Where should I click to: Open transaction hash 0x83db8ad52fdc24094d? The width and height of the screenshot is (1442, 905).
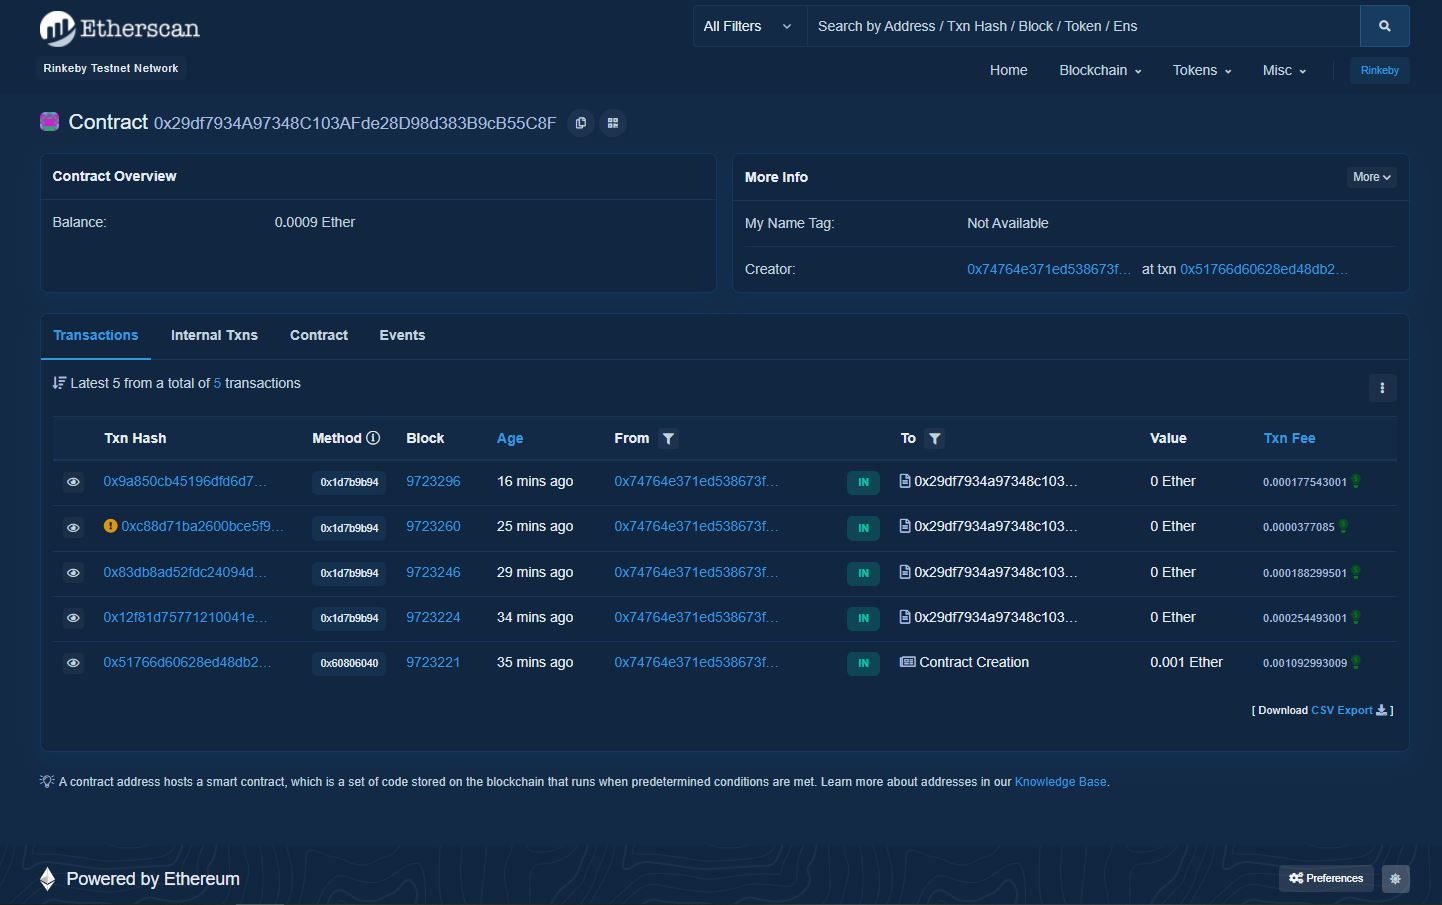(x=185, y=572)
